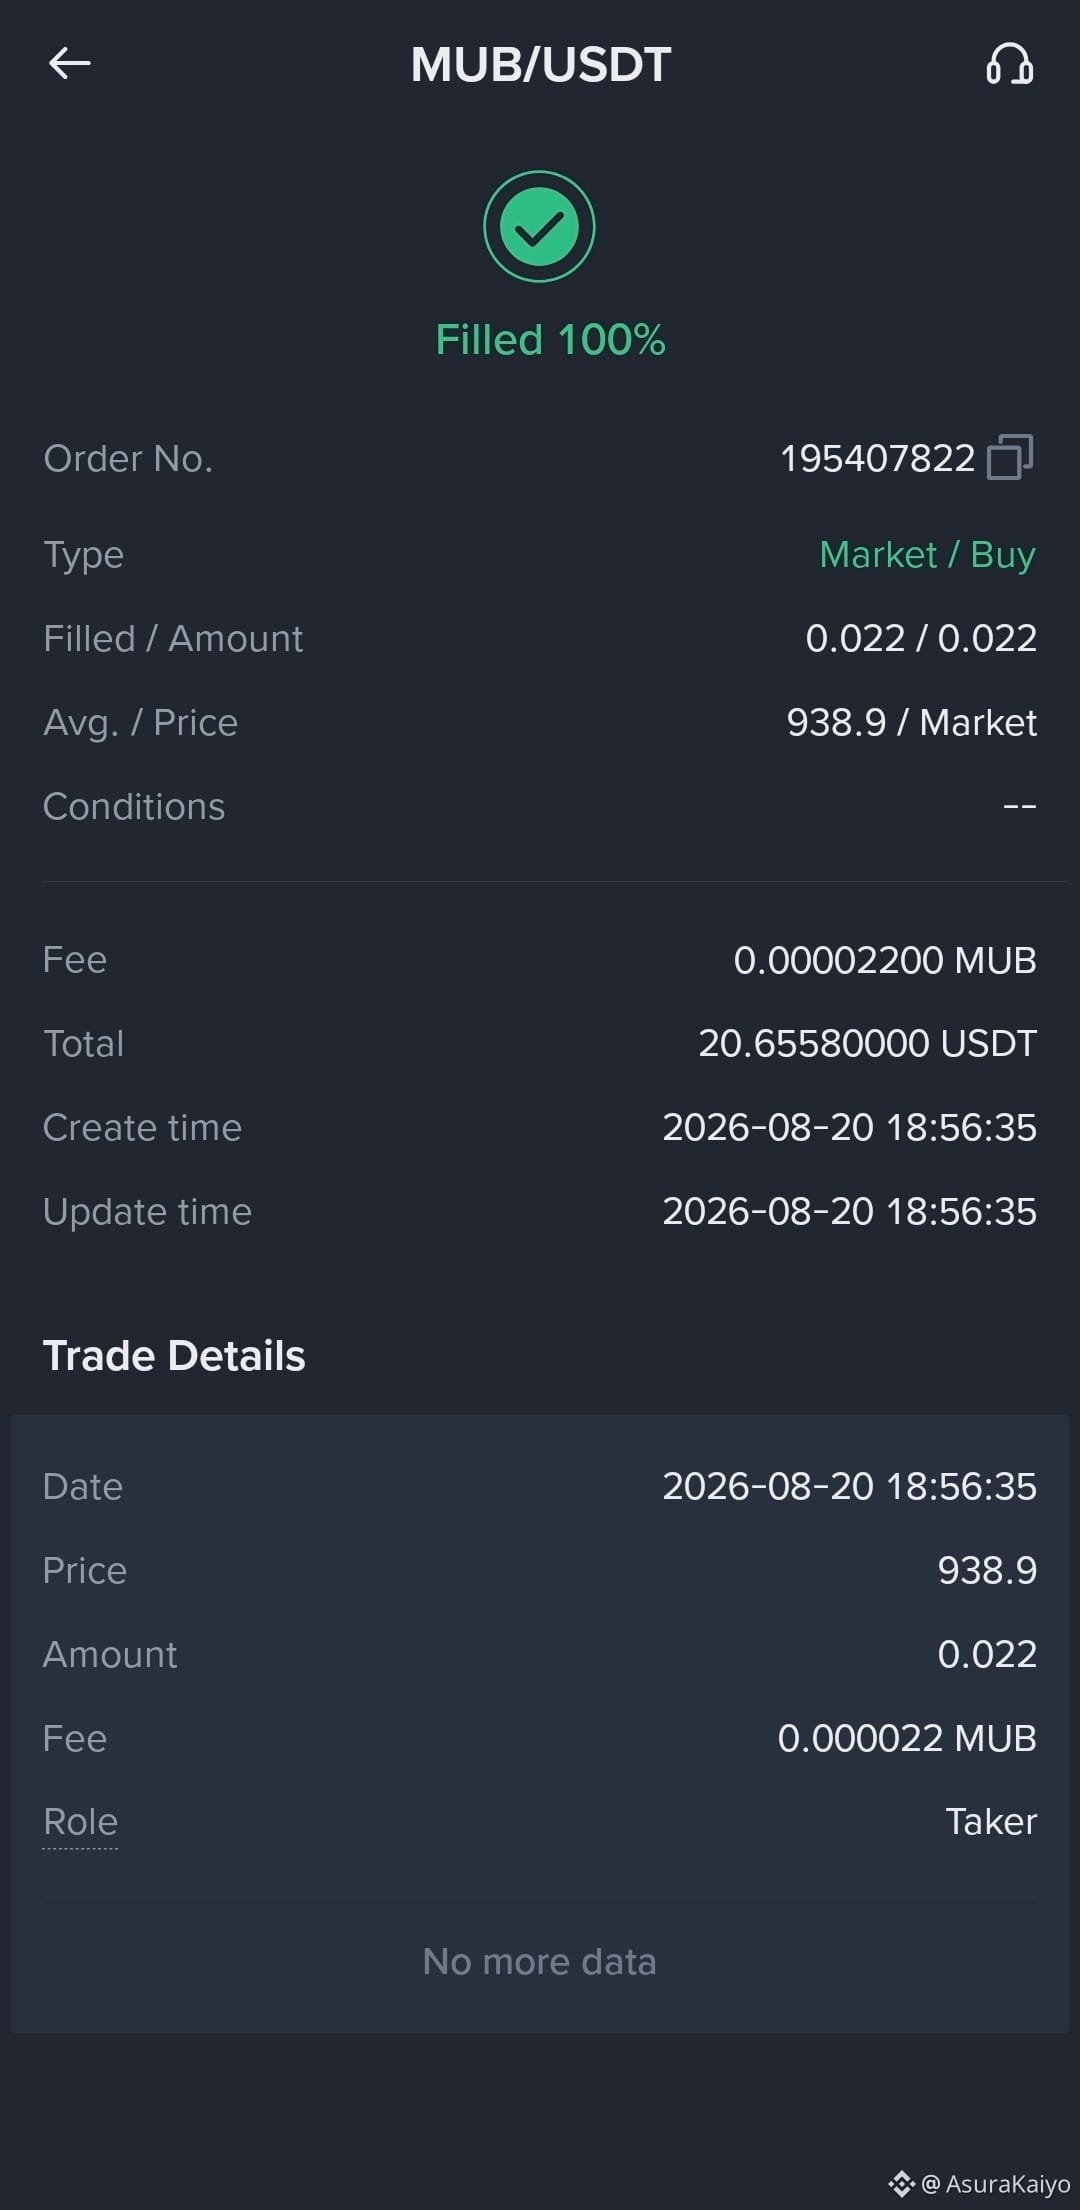Select order number 195407822

pyautogui.click(x=877, y=459)
